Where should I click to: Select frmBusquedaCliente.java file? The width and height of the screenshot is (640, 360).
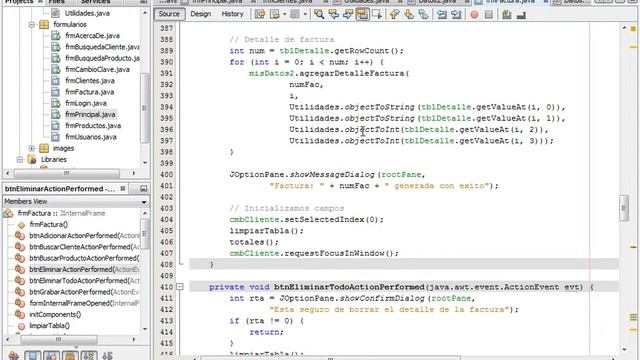click(102, 47)
